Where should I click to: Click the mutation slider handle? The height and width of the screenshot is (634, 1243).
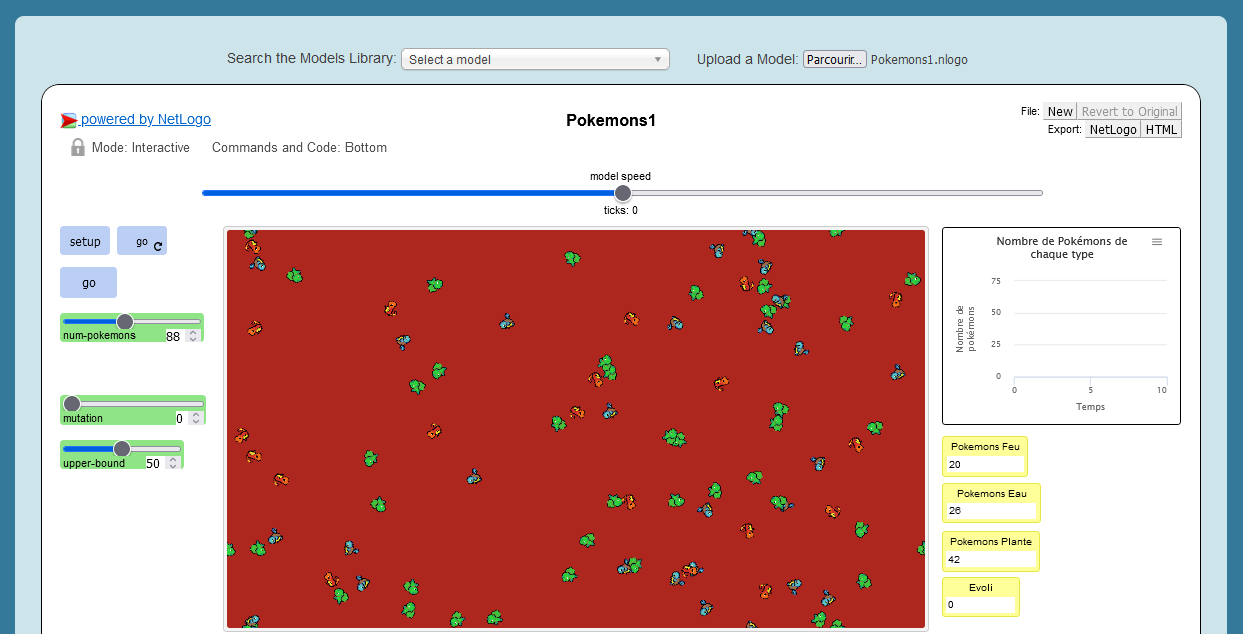pyautogui.click(x=72, y=404)
